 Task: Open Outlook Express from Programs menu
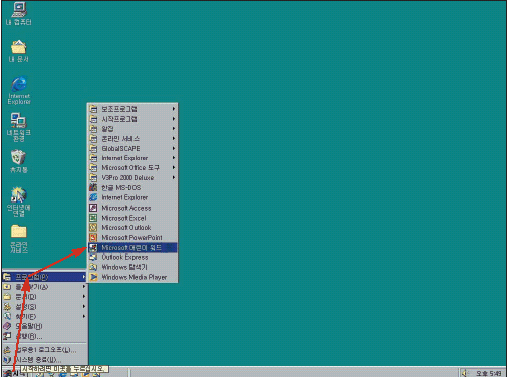(133, 257)
